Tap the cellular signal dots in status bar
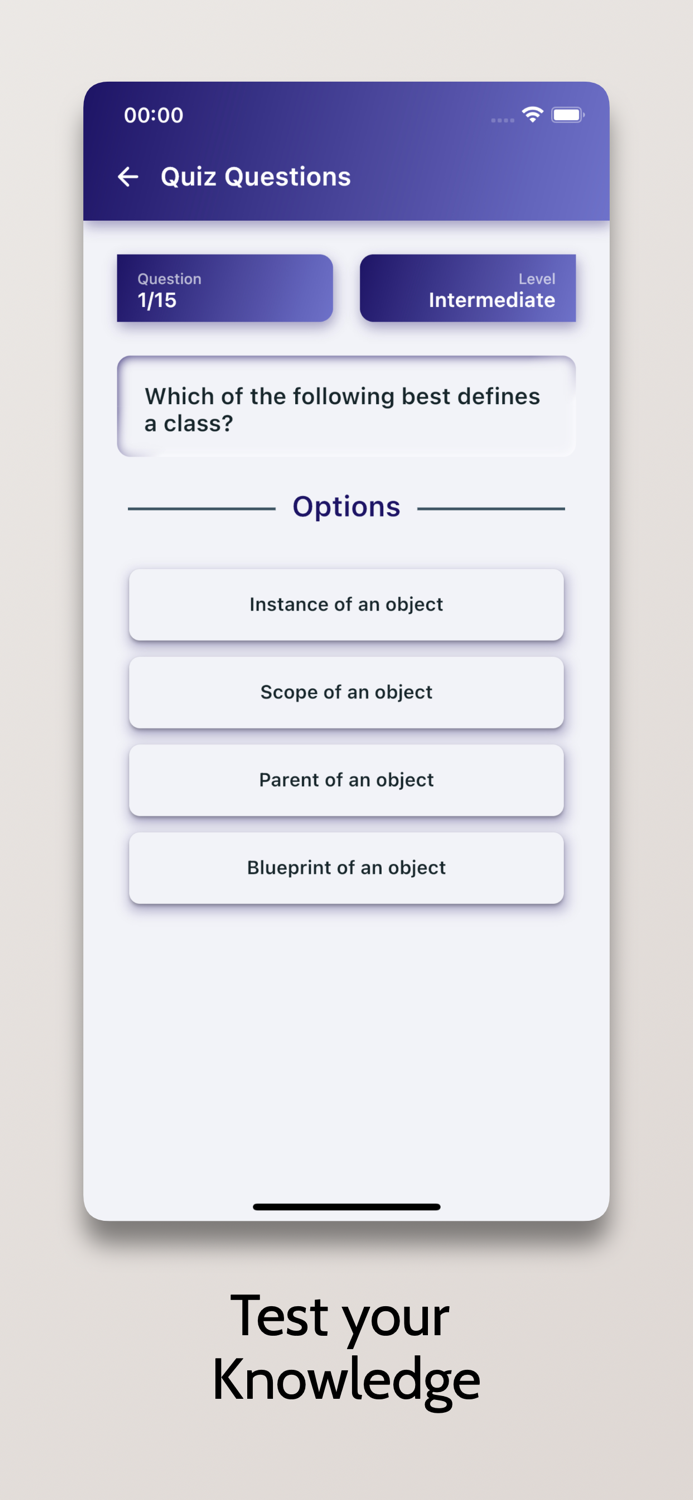This screenshot has height=1500, width=693. click(x=501, y=119)
